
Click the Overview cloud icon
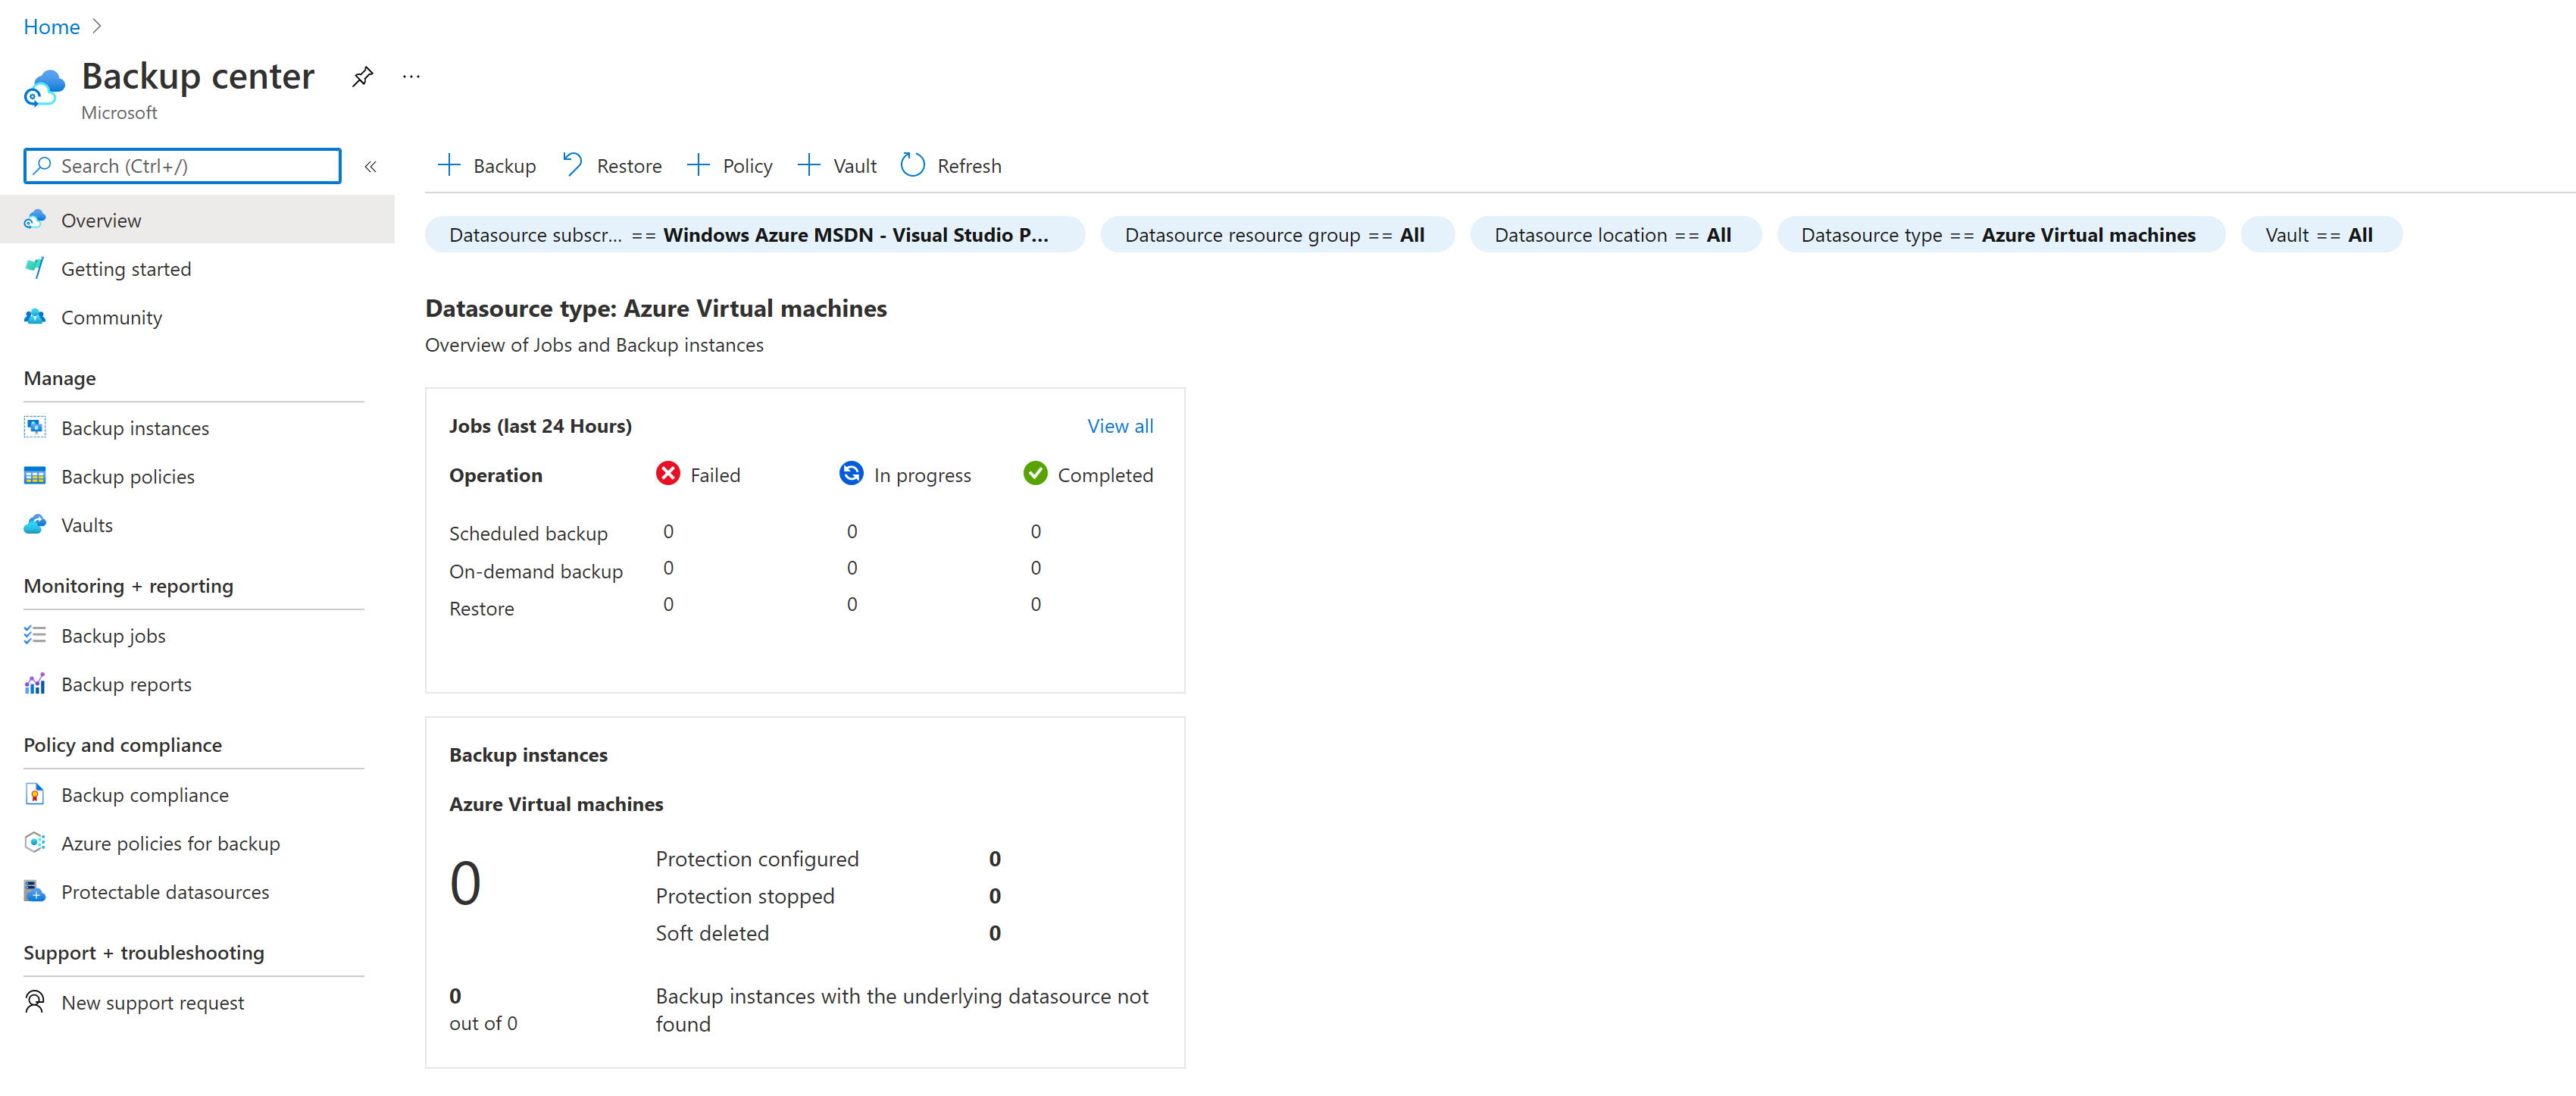(35, 219)
